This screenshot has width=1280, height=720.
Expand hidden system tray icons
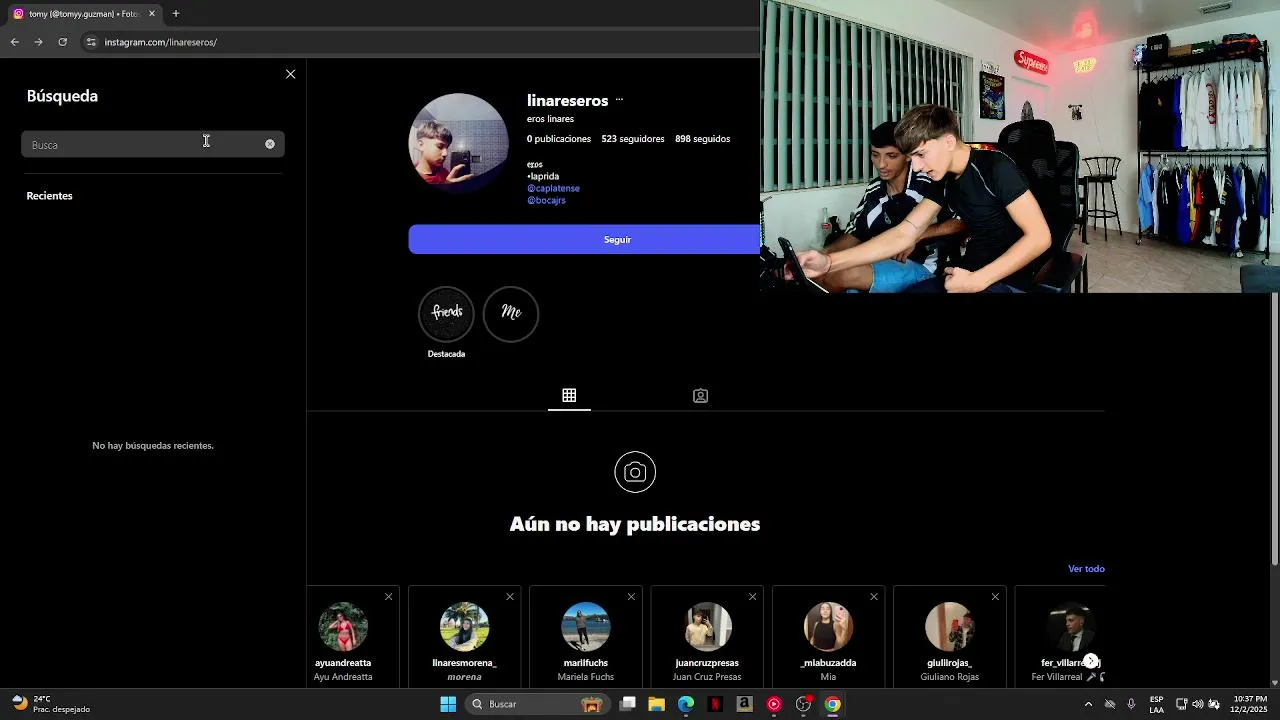tap(1088, 704)
